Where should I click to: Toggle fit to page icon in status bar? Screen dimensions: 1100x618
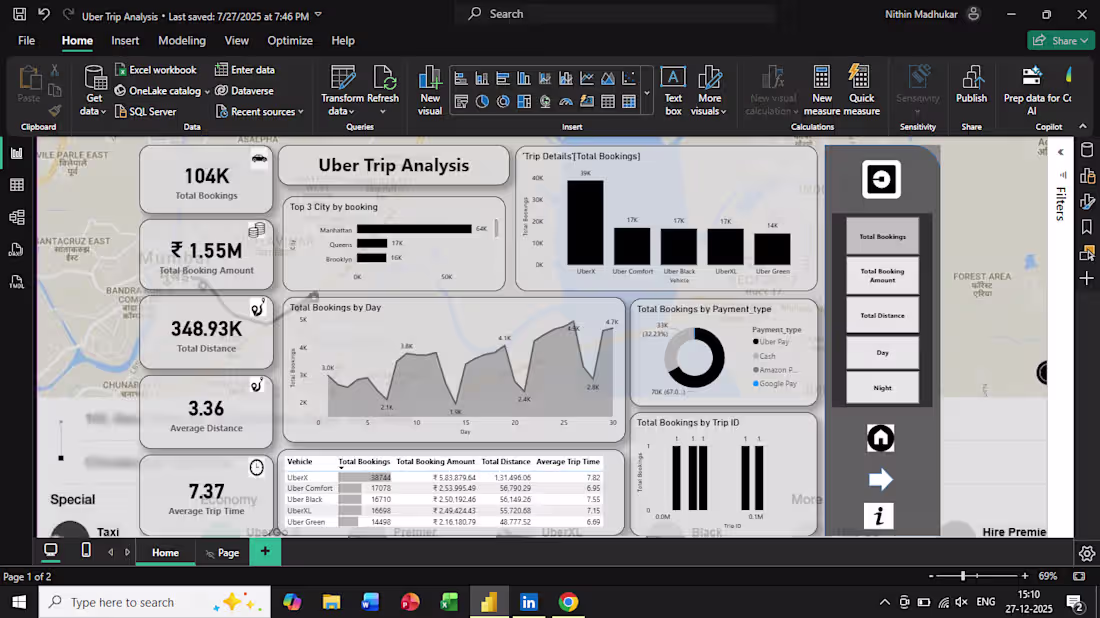[1079, 576]
